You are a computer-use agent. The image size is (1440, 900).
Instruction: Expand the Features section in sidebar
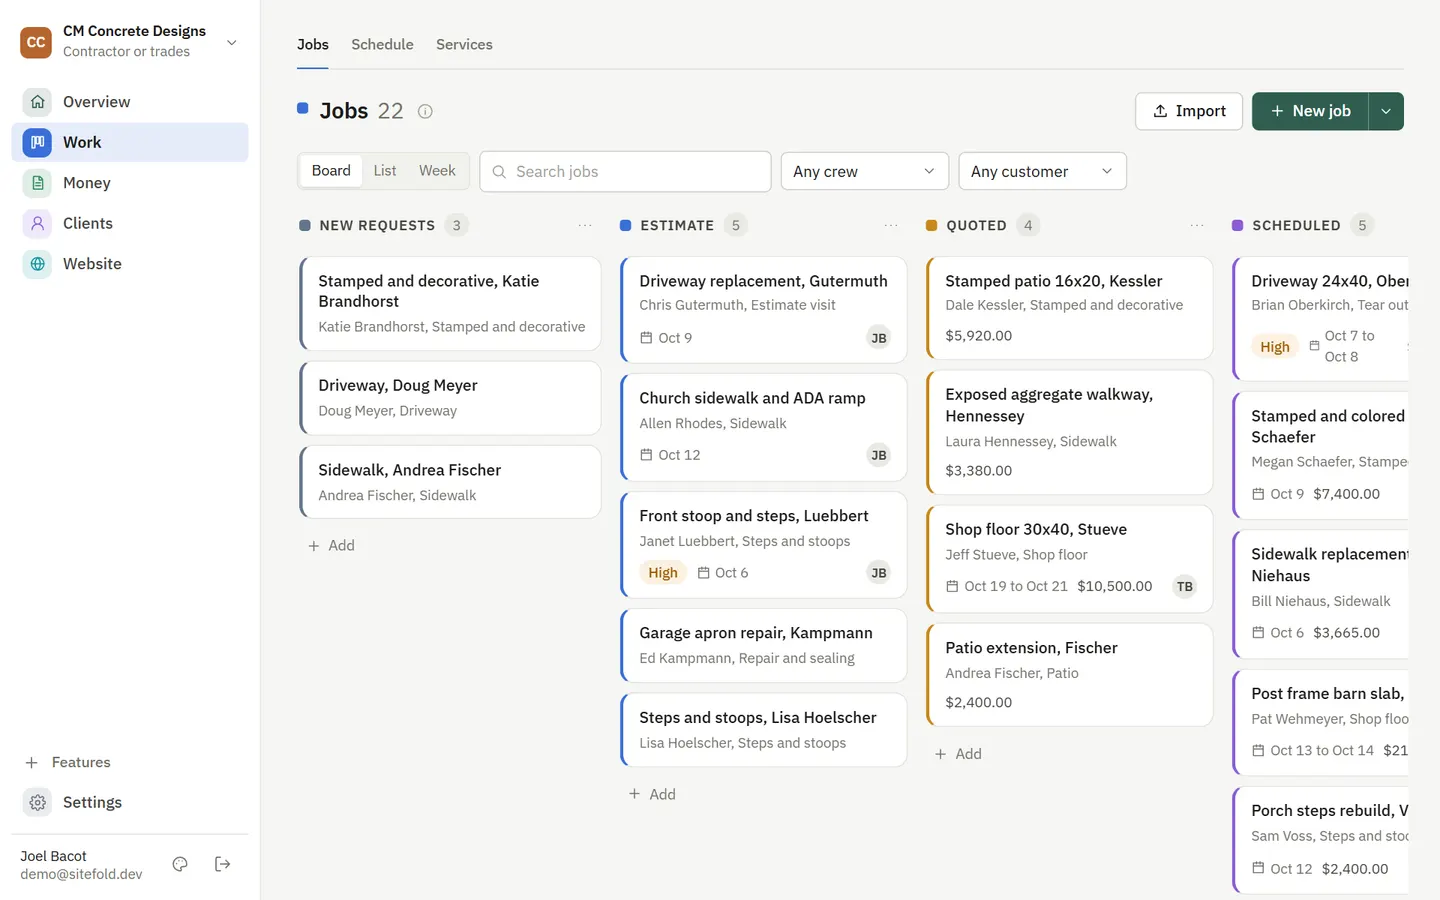point(68,762)
